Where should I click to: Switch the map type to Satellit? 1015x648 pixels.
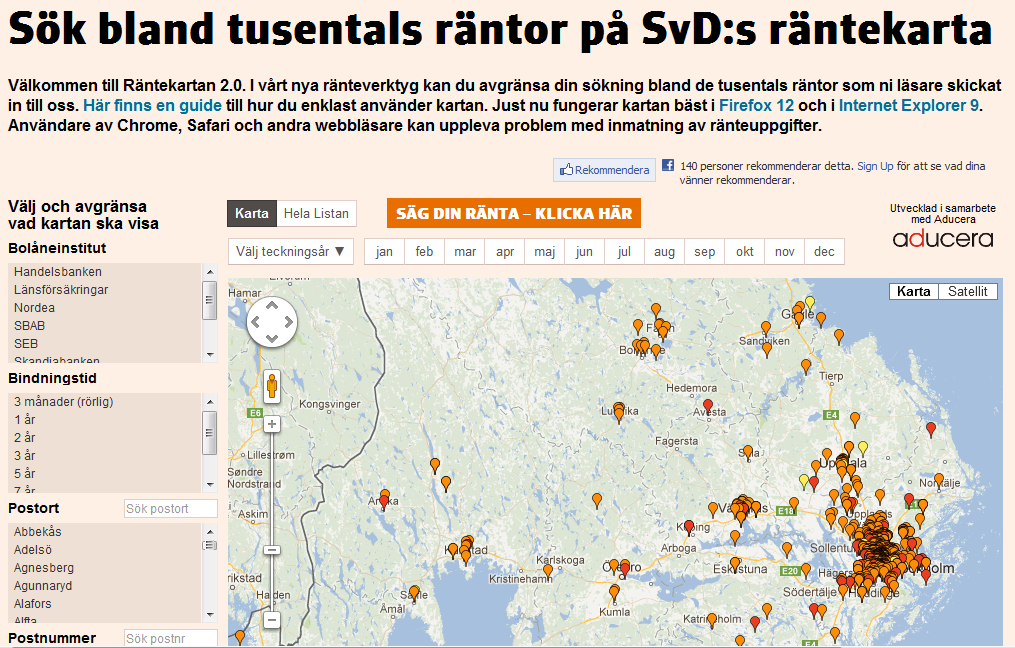(x=968, y=291)
